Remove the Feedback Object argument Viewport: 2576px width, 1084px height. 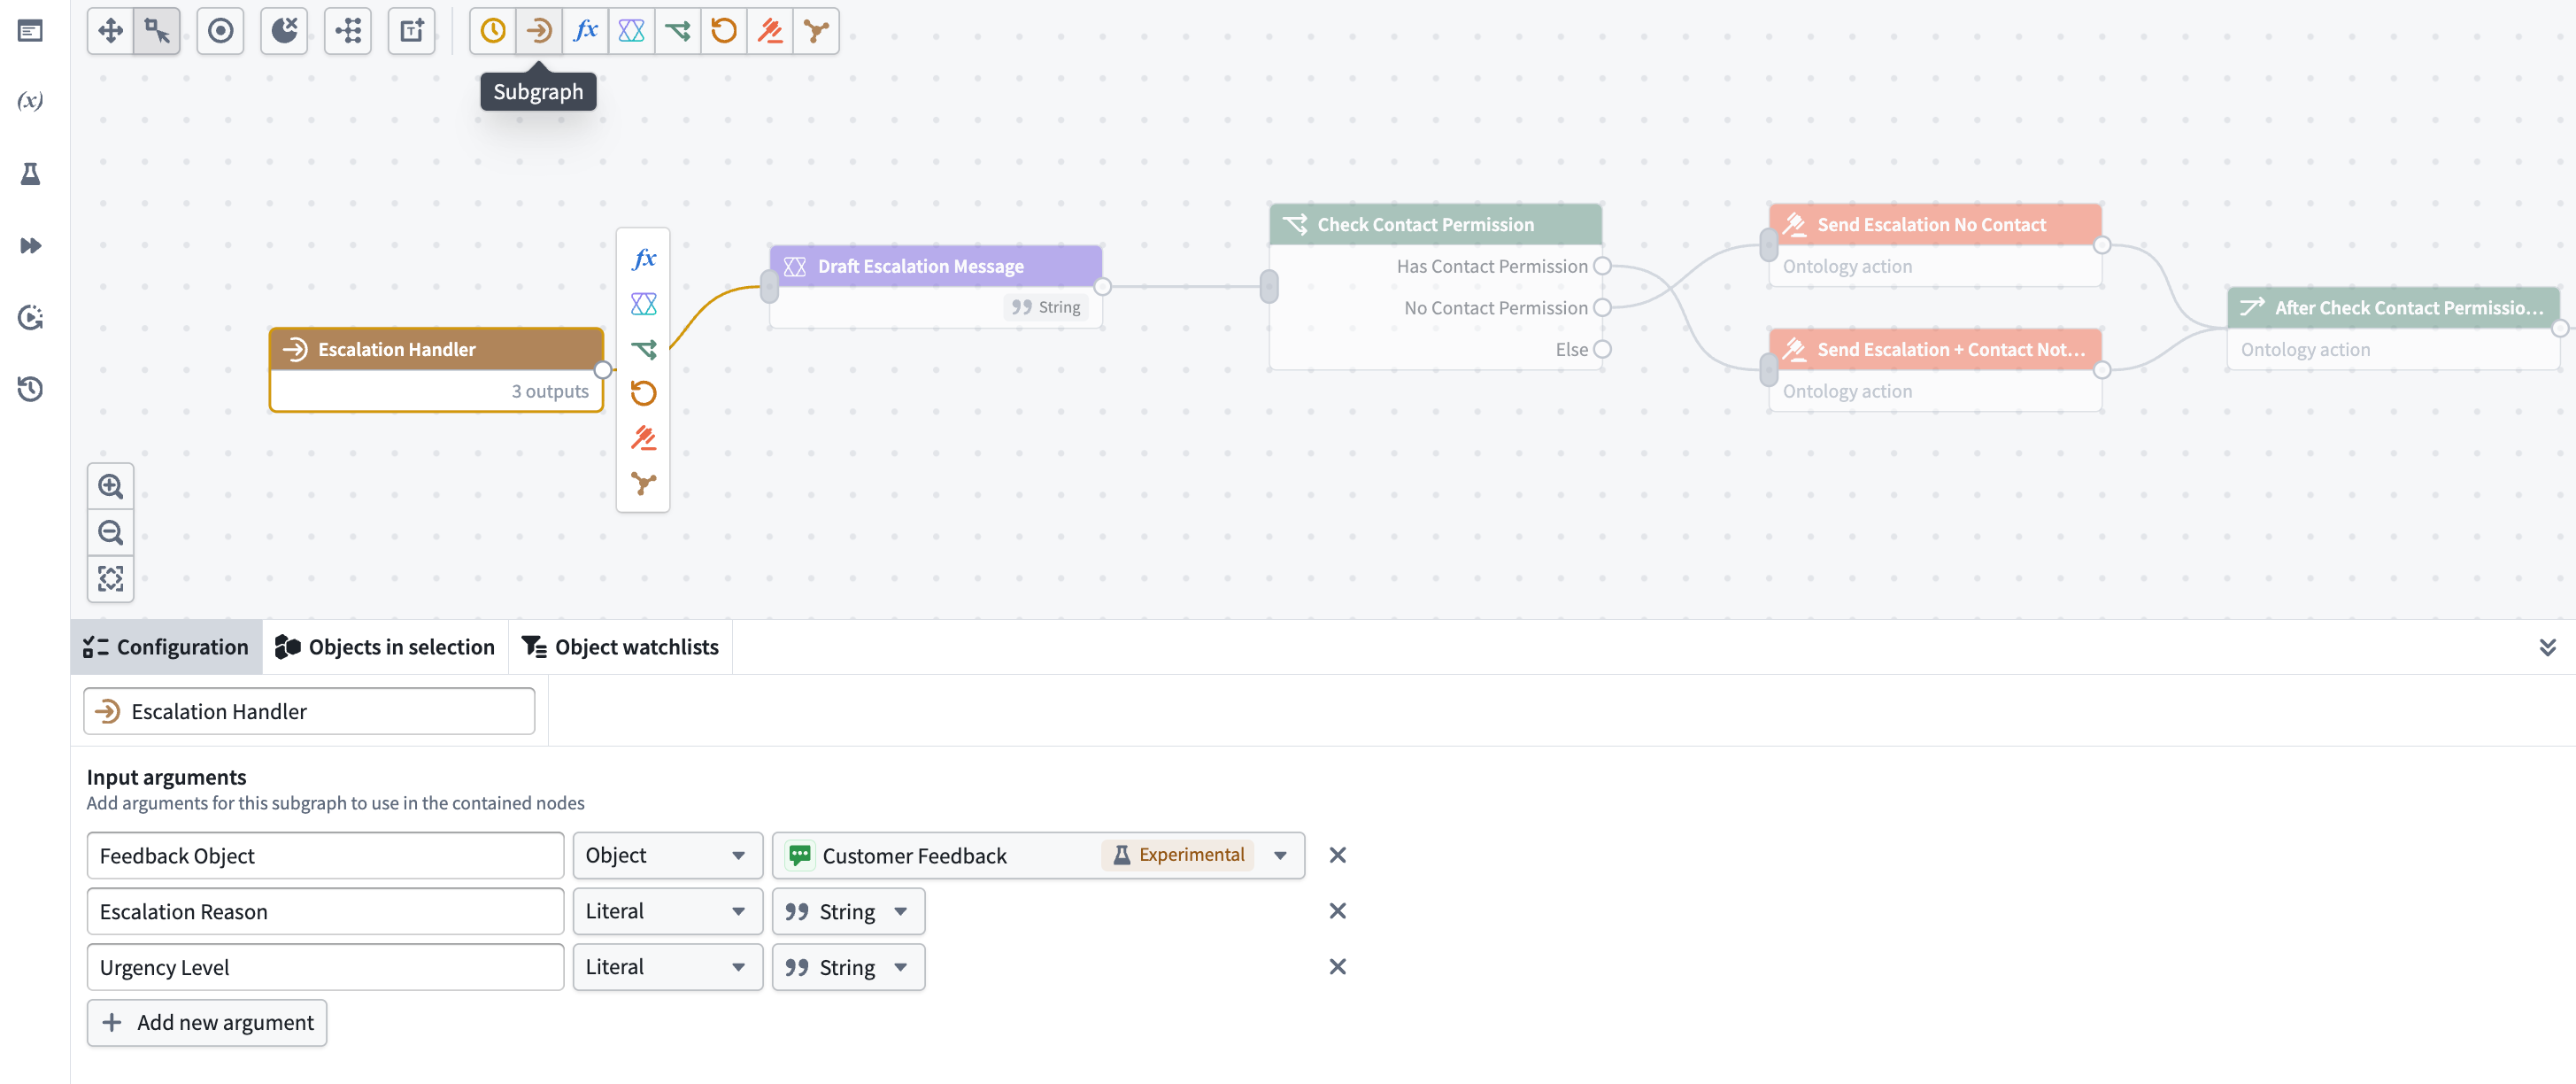tap(1337, 856)
